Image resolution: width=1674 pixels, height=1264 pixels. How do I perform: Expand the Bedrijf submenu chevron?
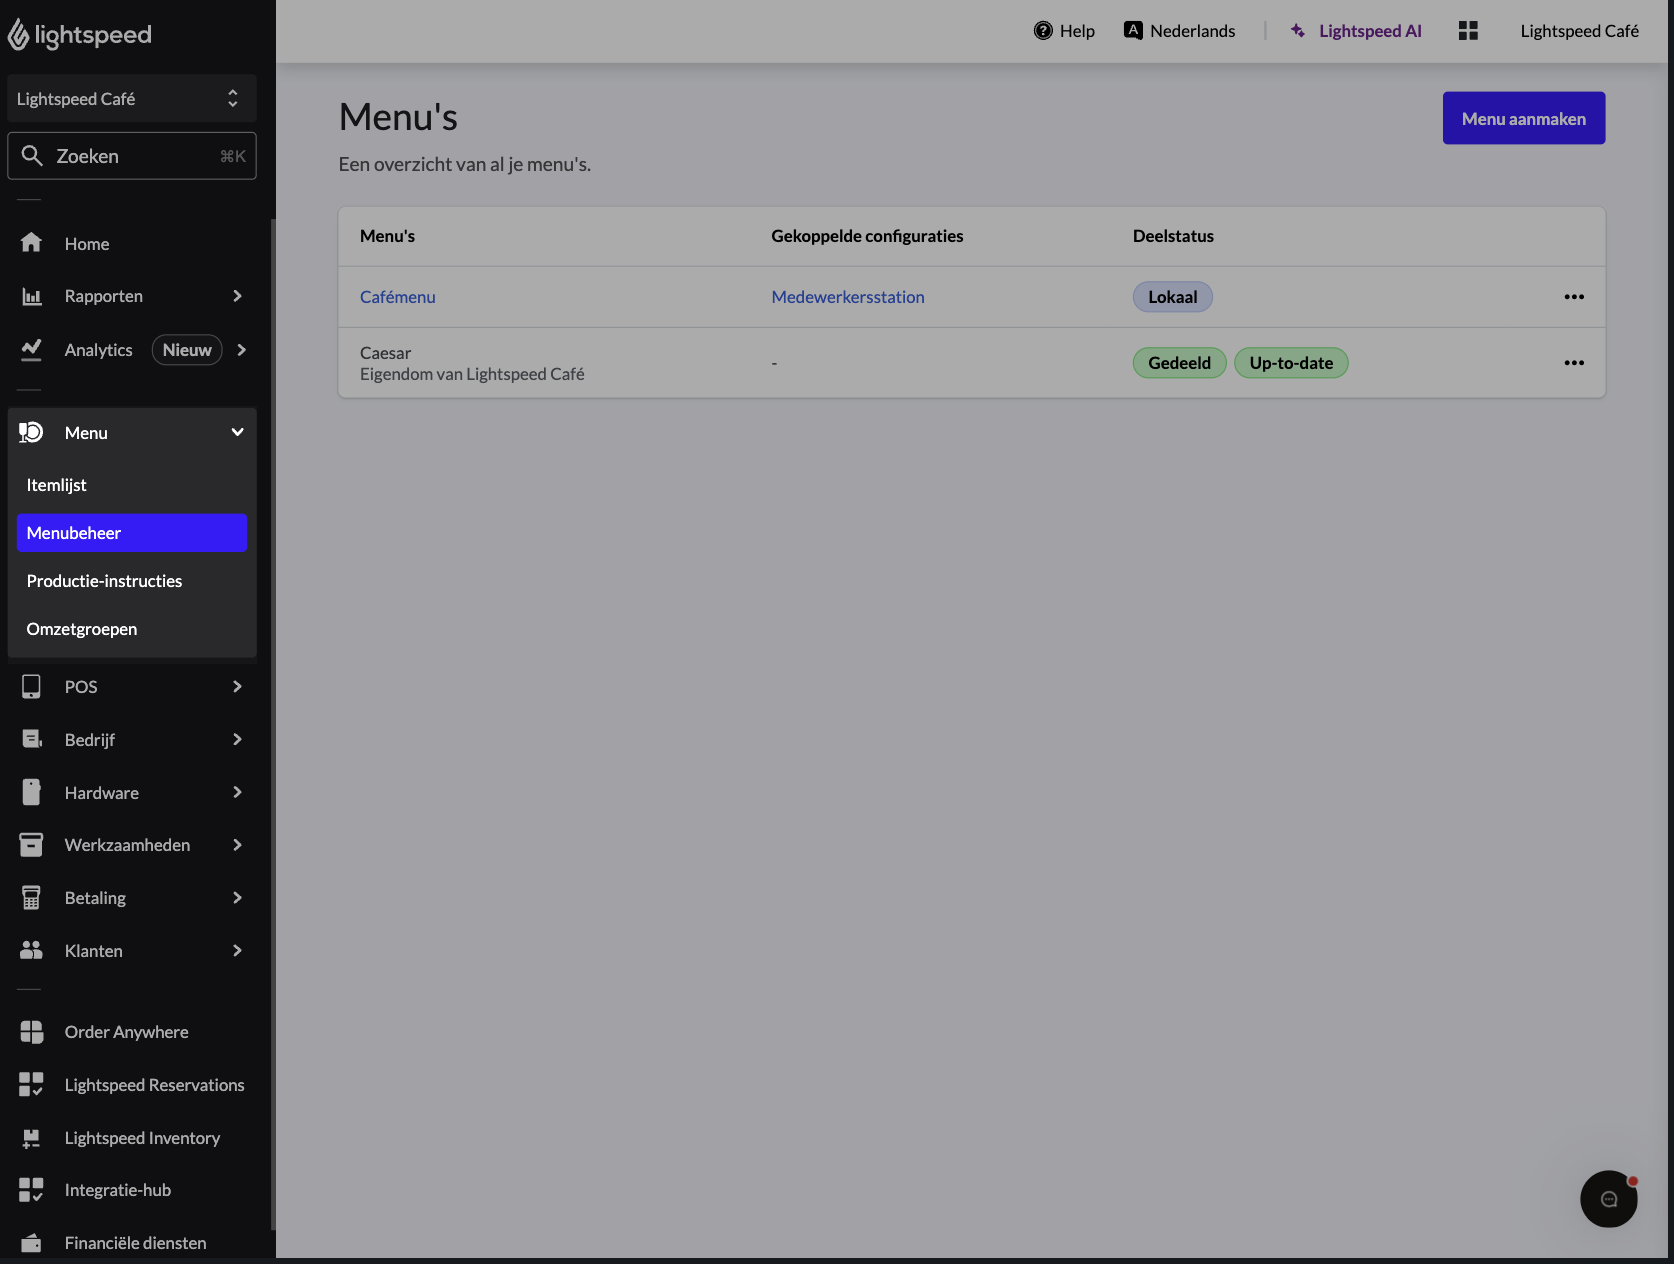237,739
